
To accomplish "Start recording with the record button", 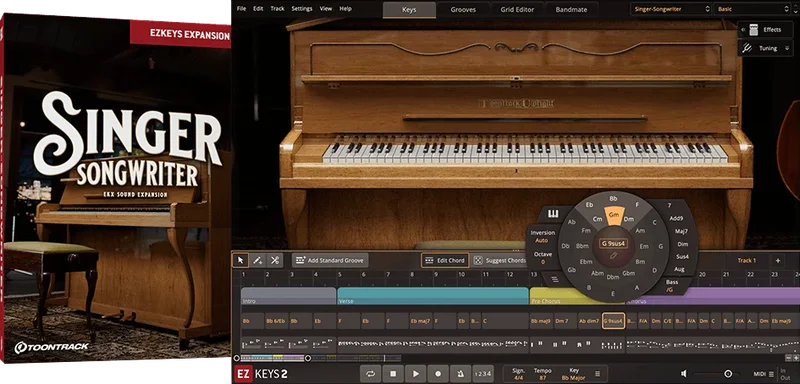I will point(438,374).
